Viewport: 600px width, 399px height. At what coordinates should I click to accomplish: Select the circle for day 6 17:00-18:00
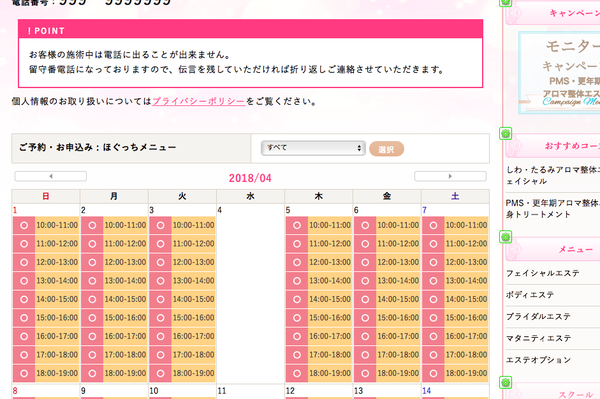tap(365, 355)
